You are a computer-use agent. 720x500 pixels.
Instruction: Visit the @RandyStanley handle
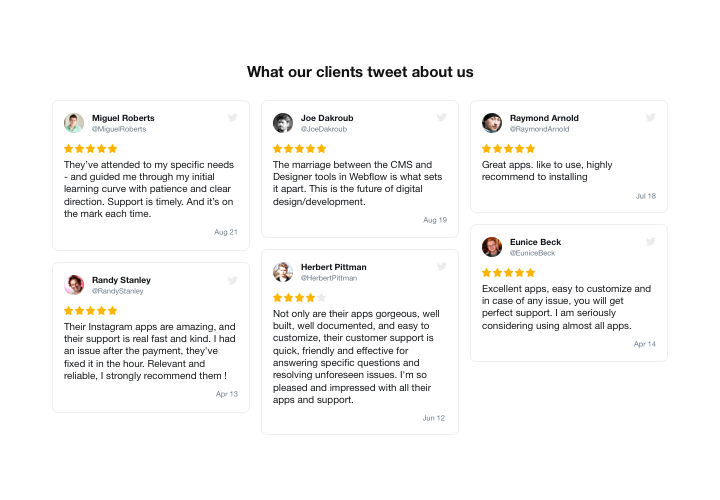[118, 291]
